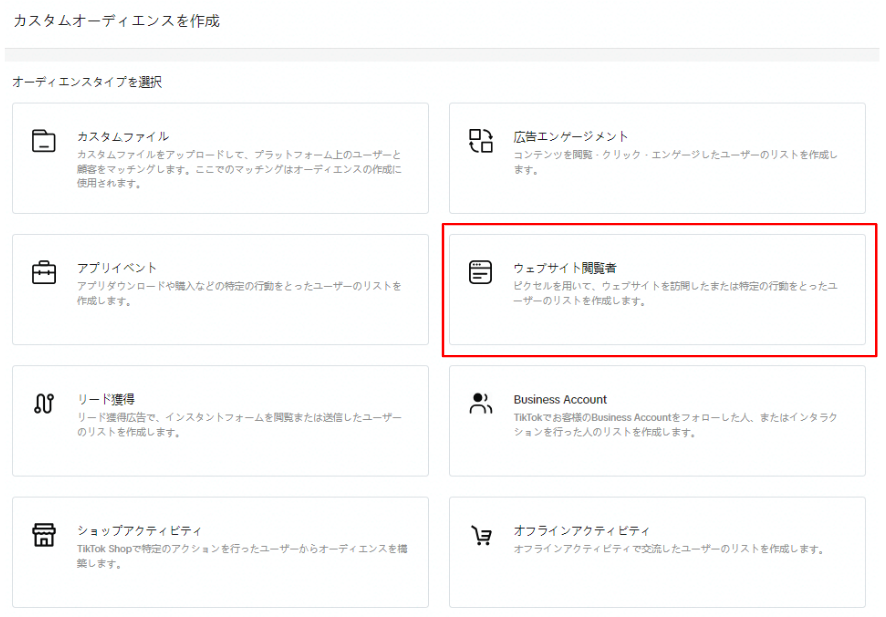Click the Business Account description about followers
Viewport: 886px width, 617px height.
(x=675, y=424)
